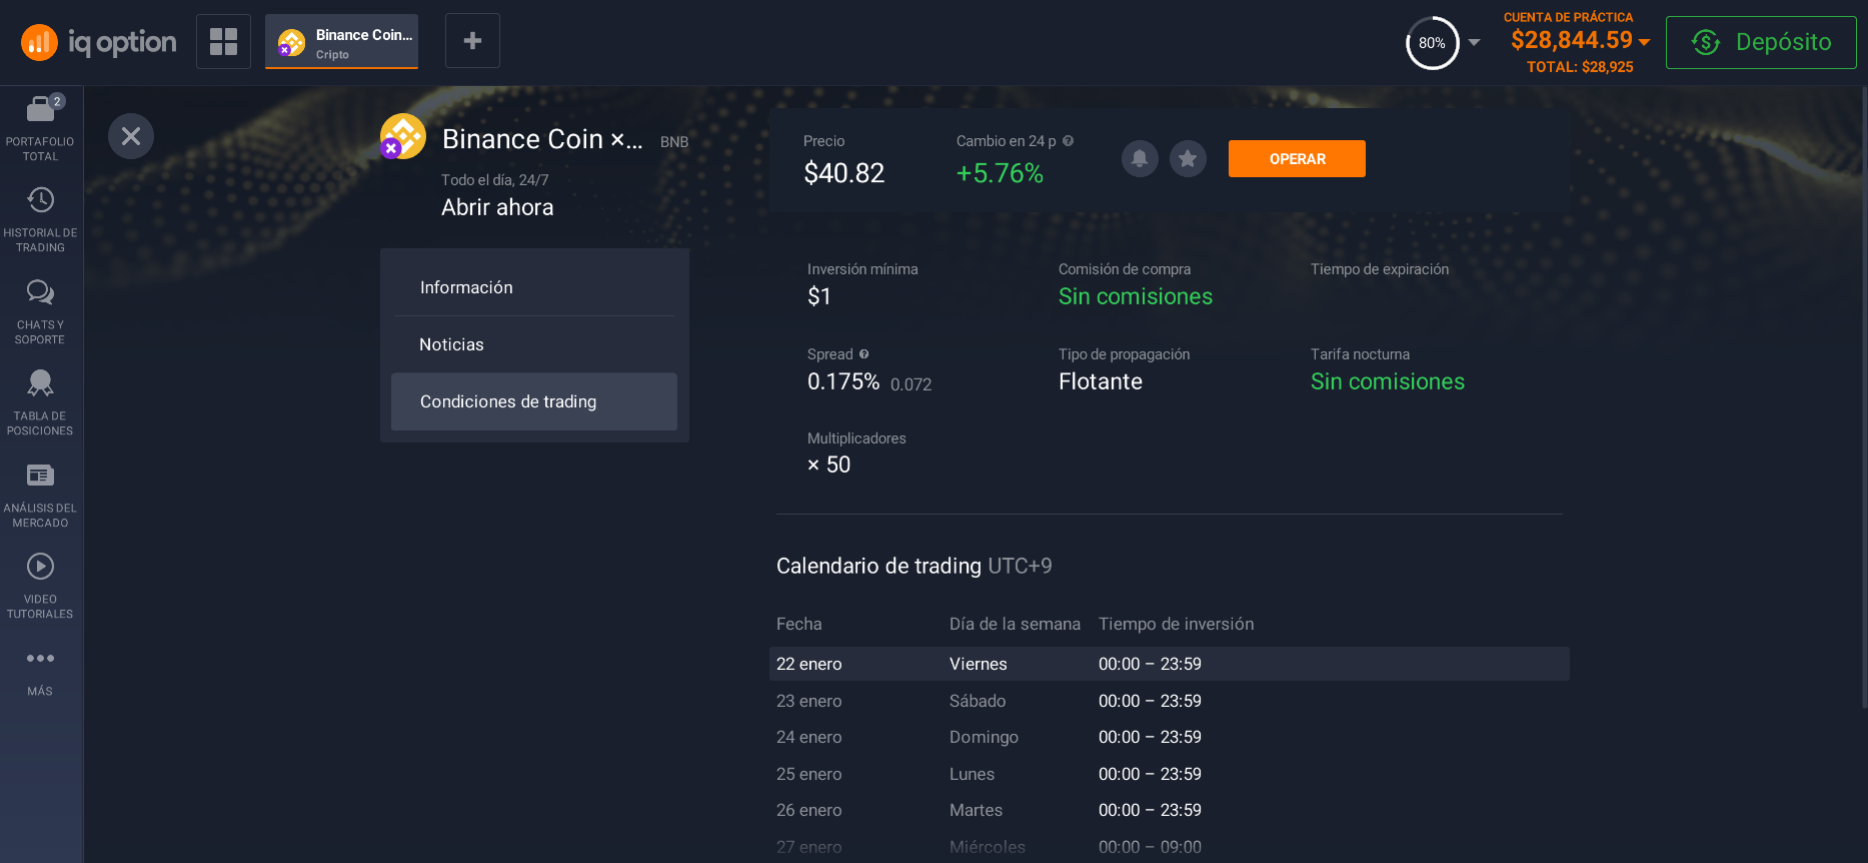This screenshot has height=863, width=1868.
Task: Open the asset grid layout button
Action: coord(223,41)
